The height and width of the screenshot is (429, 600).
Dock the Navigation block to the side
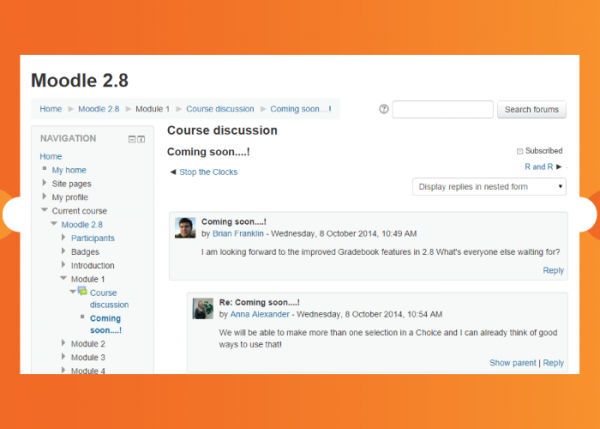141,139
